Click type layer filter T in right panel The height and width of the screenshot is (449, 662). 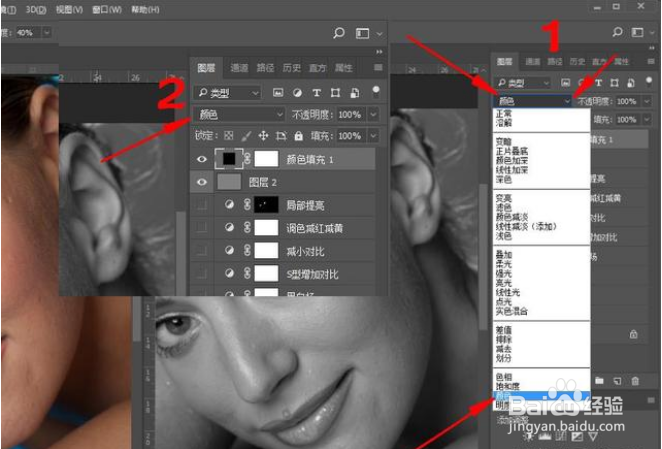(x=599, y=83)
